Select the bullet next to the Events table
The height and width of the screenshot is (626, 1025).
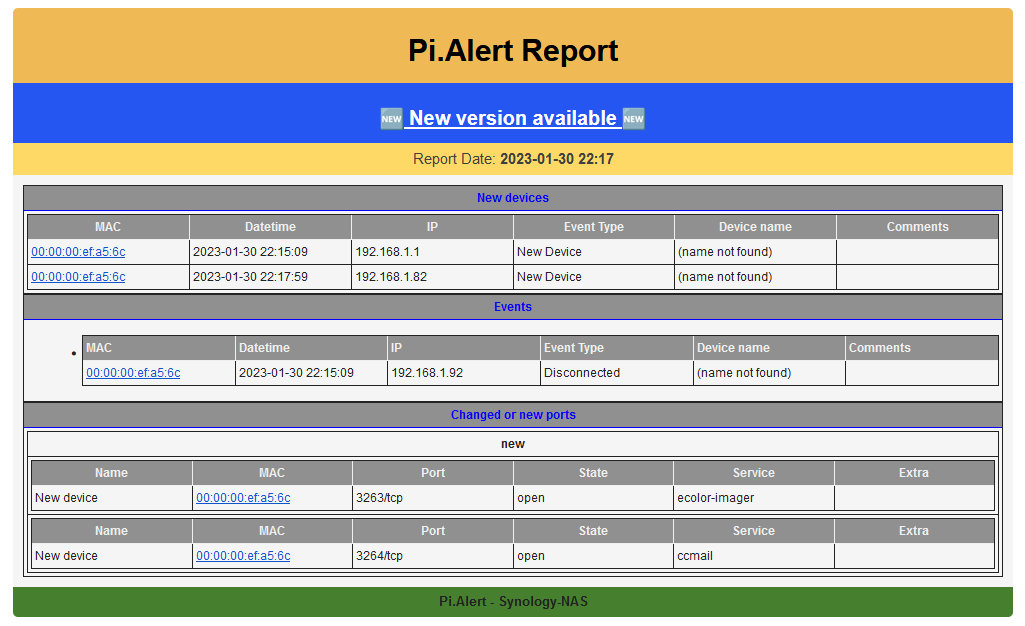73,353
